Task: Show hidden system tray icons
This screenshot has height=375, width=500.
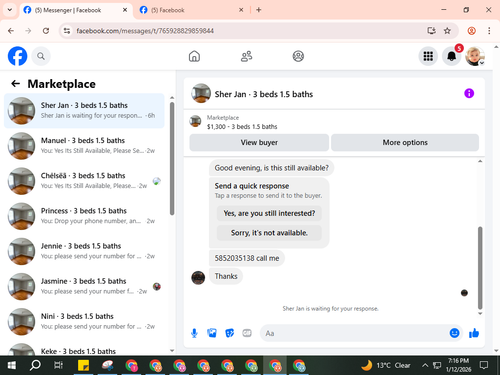Action: 425,365
